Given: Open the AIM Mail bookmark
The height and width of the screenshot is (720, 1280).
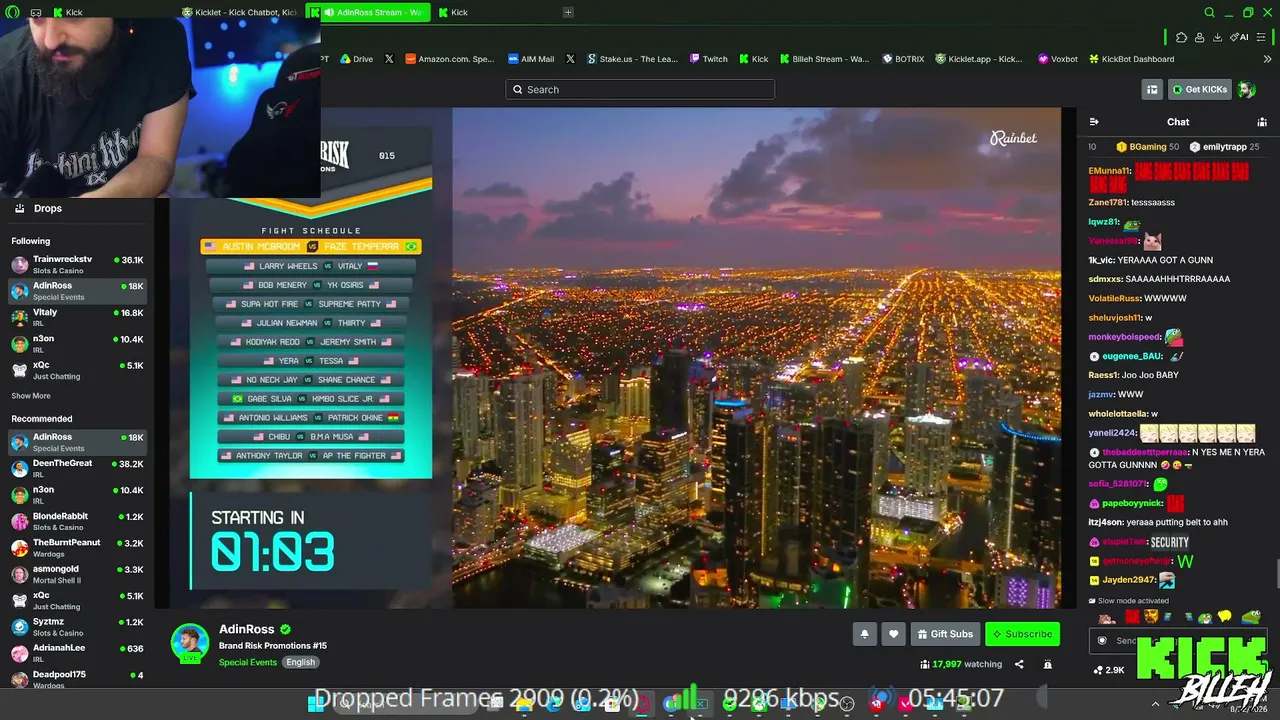Looking at the screenshot, I should (531, 59).
